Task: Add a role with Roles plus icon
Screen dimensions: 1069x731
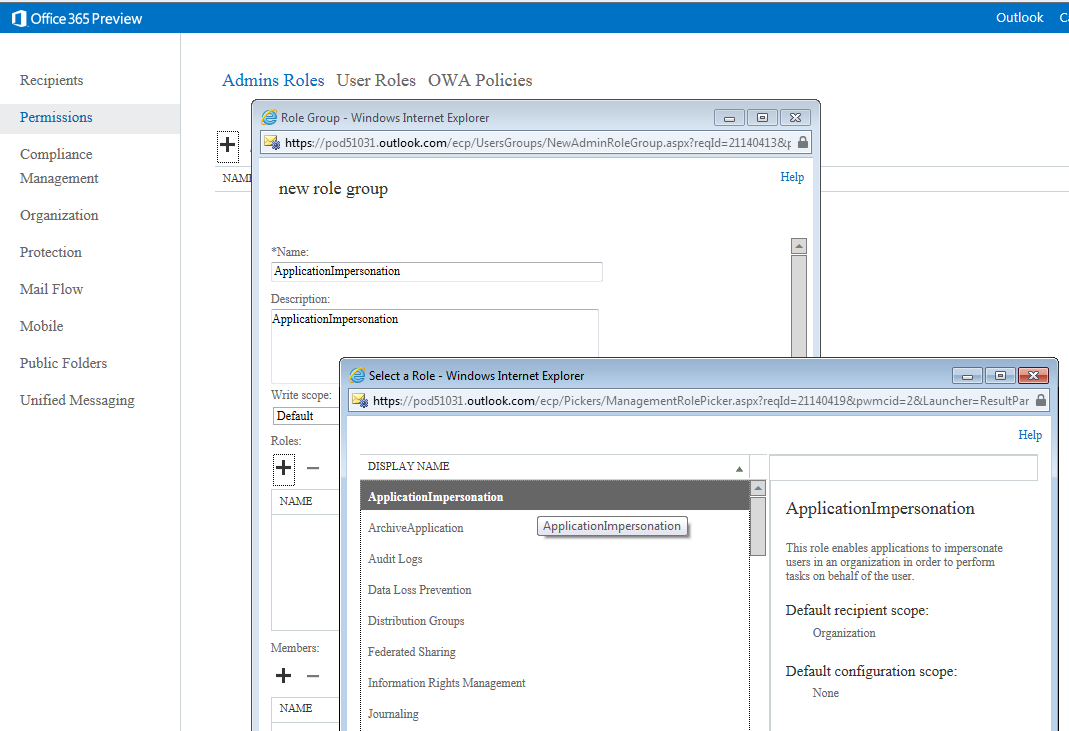Action: (284, 468)
